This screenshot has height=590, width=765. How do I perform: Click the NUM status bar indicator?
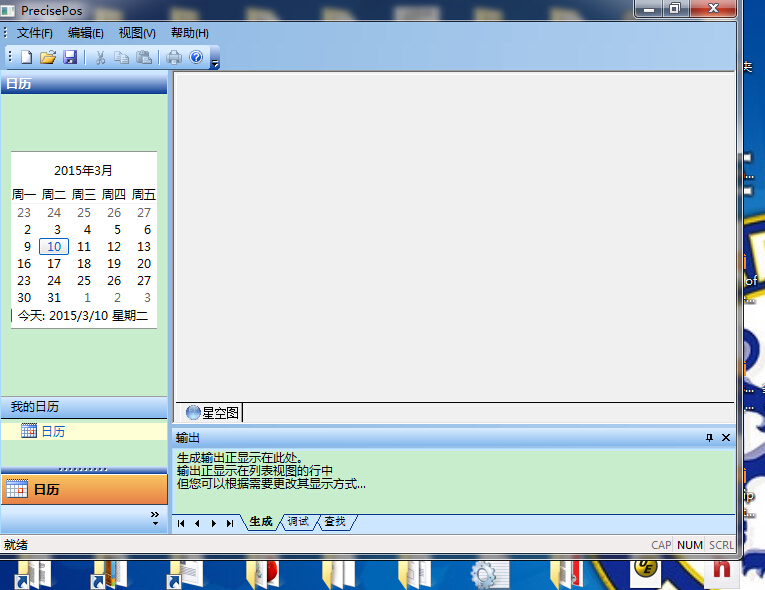[690, 545]
